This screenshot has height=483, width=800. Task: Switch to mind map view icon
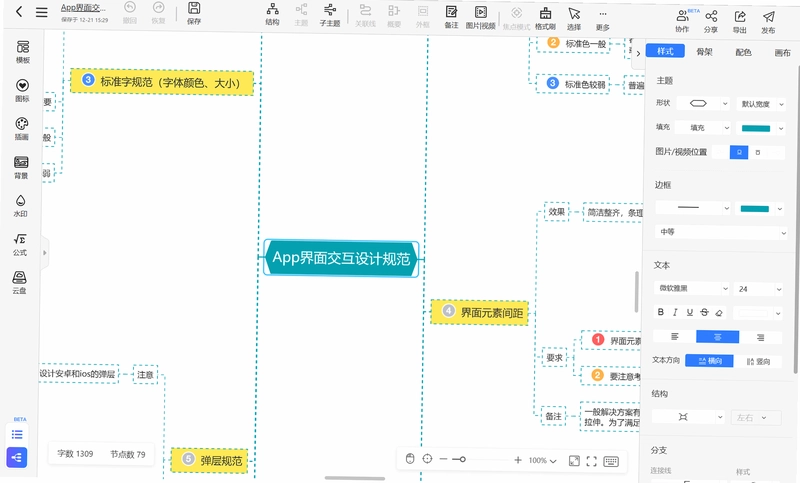pos(17,457)
